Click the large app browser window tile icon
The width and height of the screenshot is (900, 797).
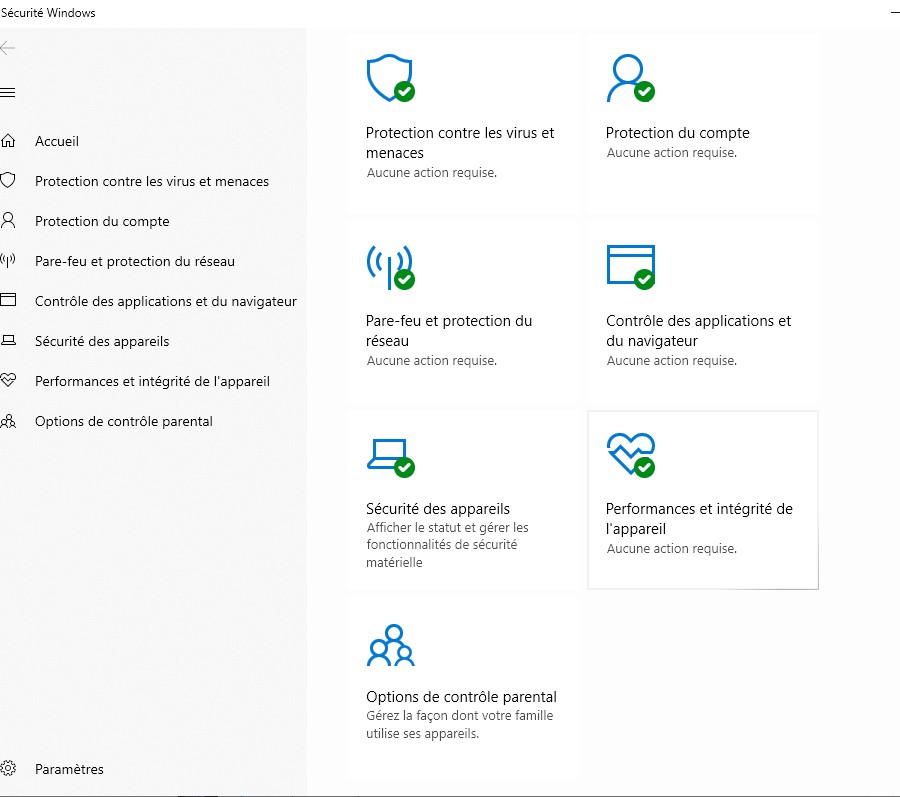[x=631, y=267]
